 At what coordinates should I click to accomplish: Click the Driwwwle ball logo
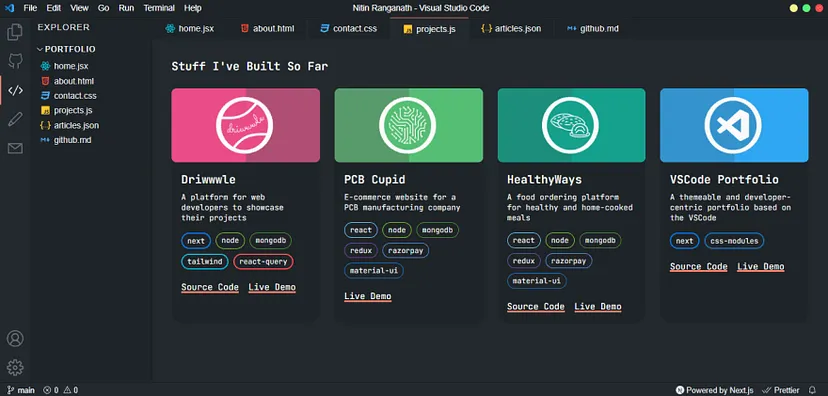[244, 125]
